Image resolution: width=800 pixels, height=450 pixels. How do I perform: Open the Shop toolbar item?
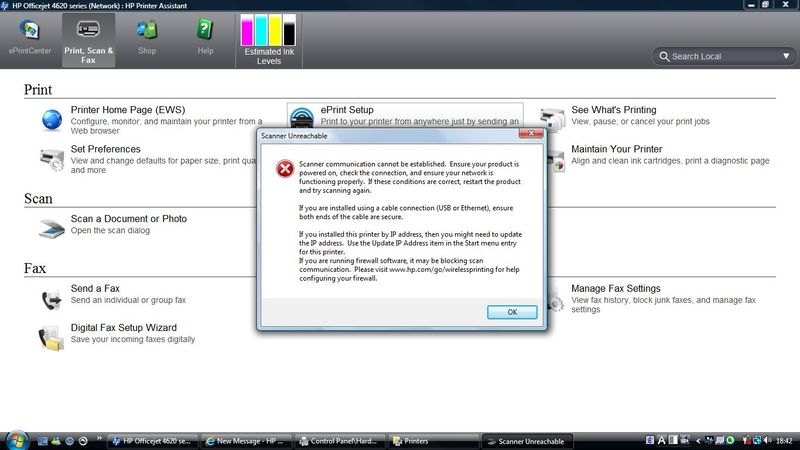click(x=147, y=37)
